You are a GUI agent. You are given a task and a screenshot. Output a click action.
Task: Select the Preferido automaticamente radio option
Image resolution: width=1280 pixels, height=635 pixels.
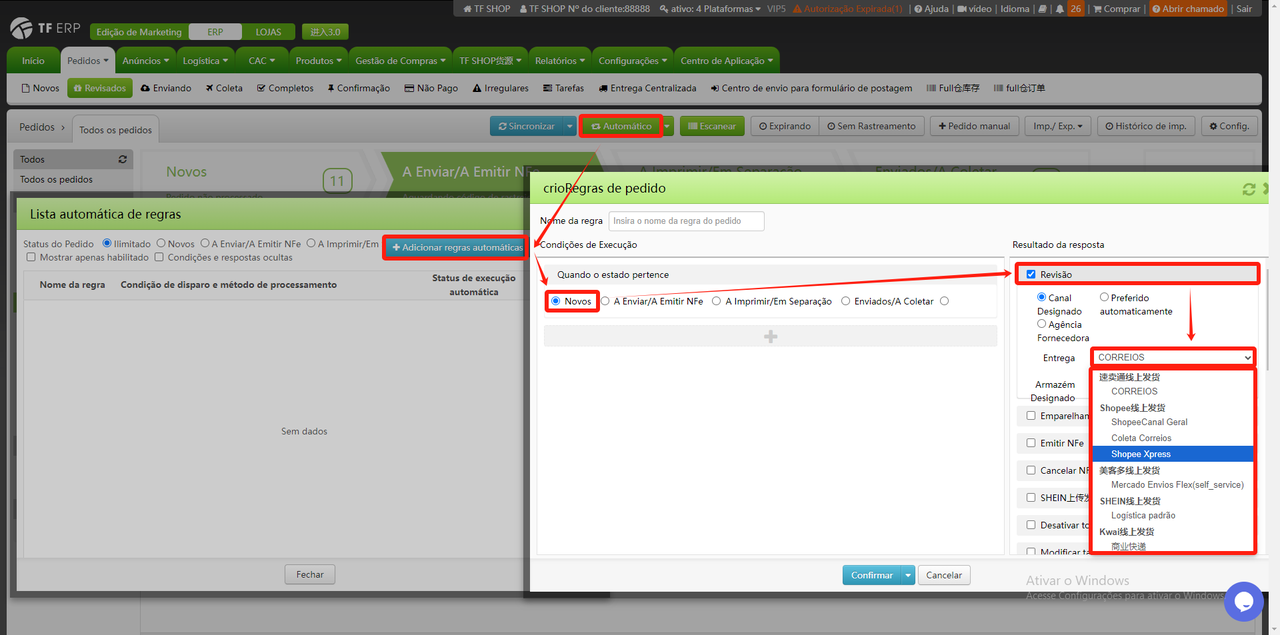tap(1104, 298)
